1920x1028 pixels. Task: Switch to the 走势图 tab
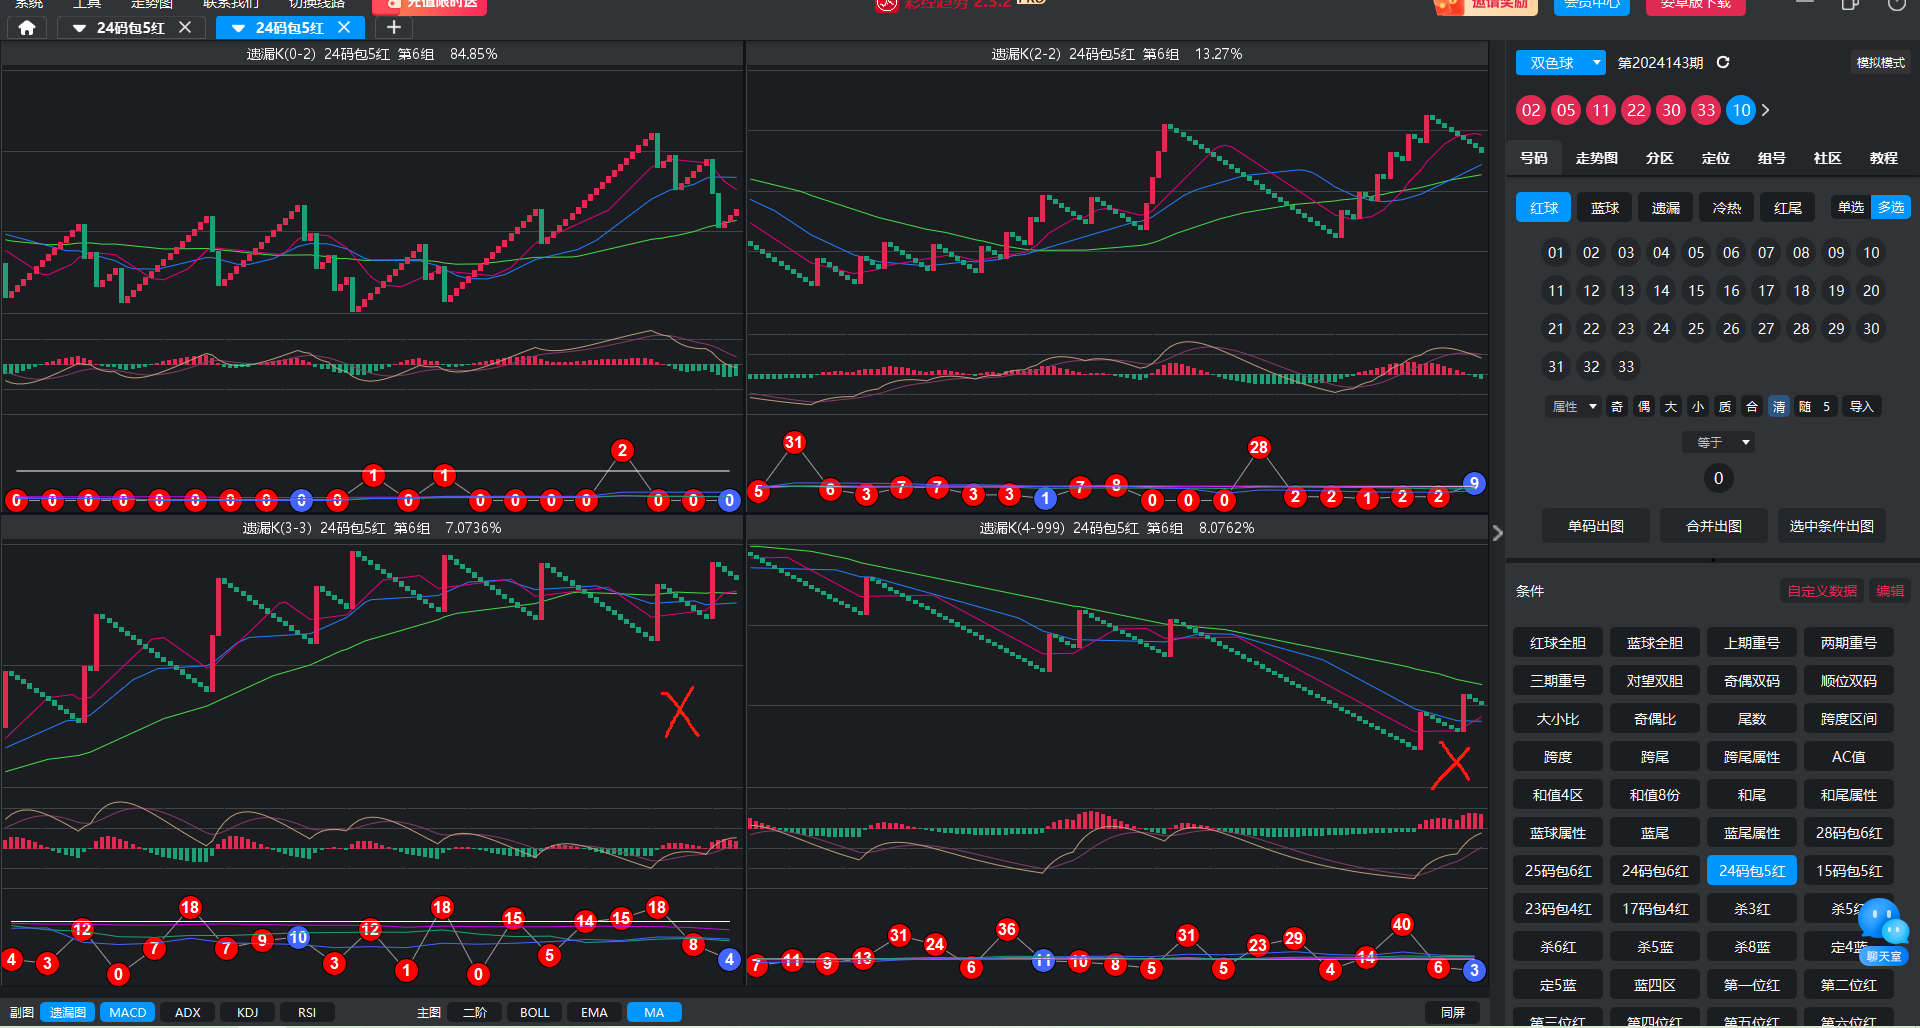click(1596, 158)
